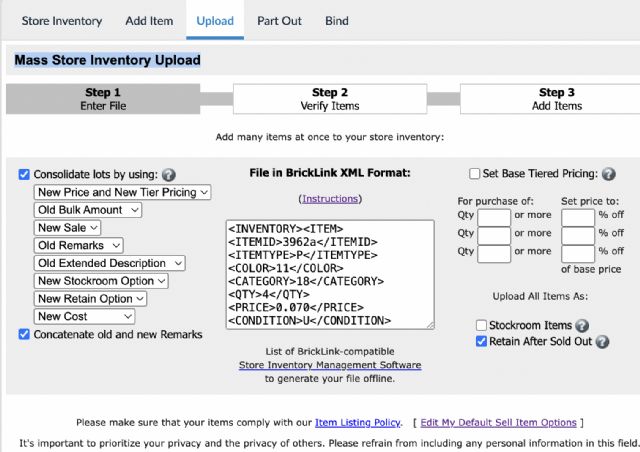The height and width of the screenshot is (452, 640).
Task: Uncheck Concatenate old and new Remarks
Action: coord(24,334)
